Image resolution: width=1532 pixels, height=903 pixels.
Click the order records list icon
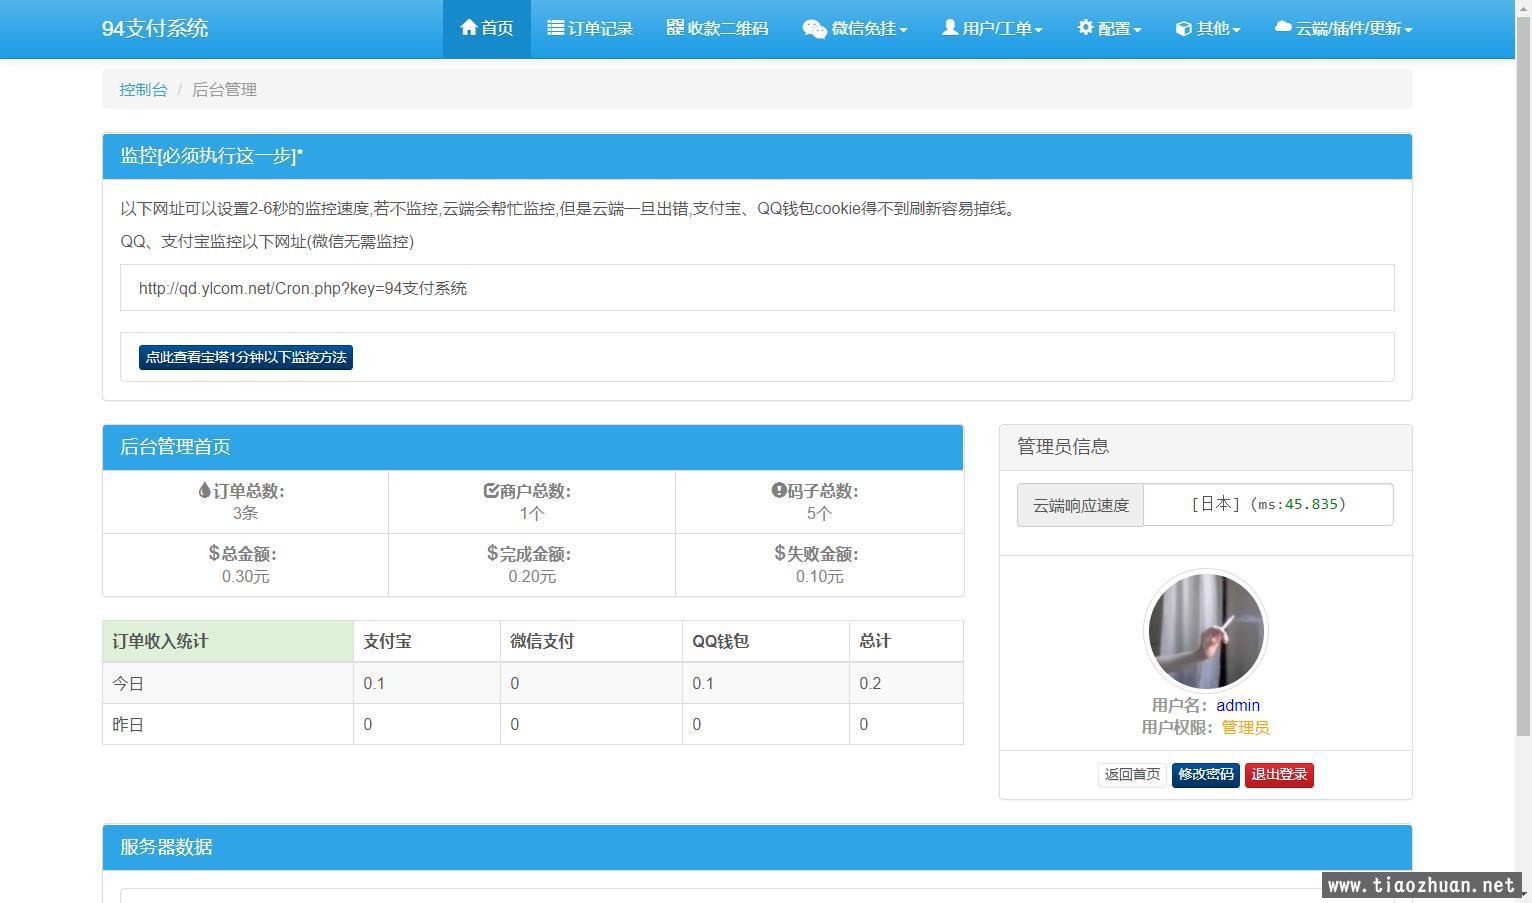click(x=555, y=28)
